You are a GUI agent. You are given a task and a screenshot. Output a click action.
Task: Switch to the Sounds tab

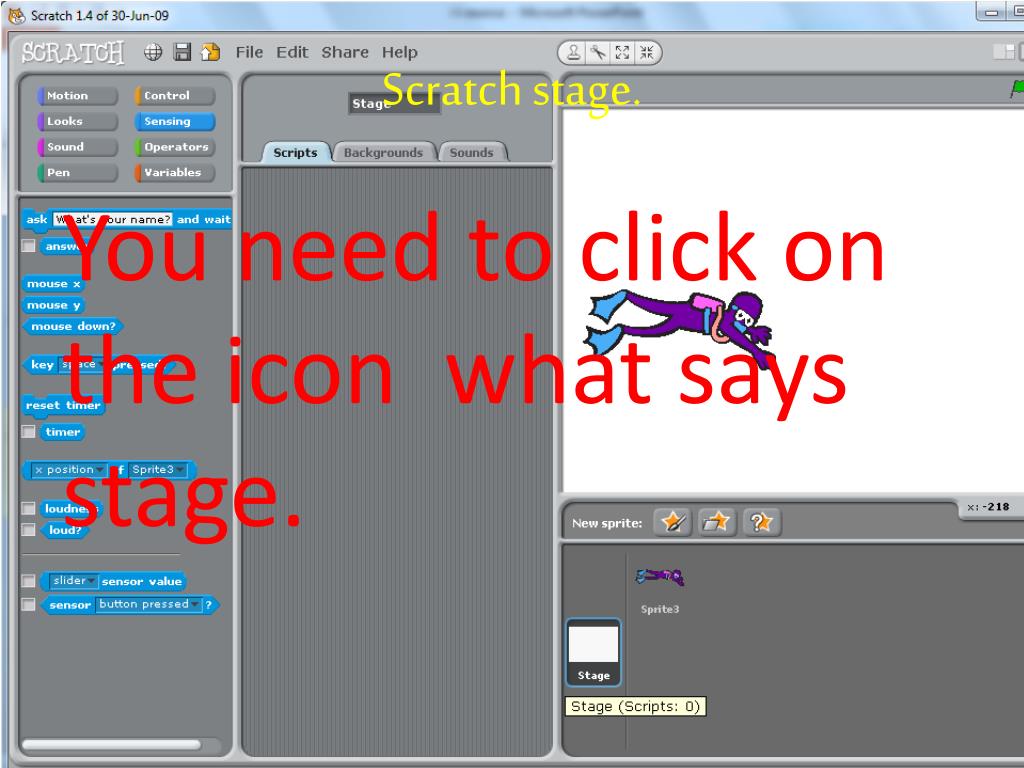point(472,152)
